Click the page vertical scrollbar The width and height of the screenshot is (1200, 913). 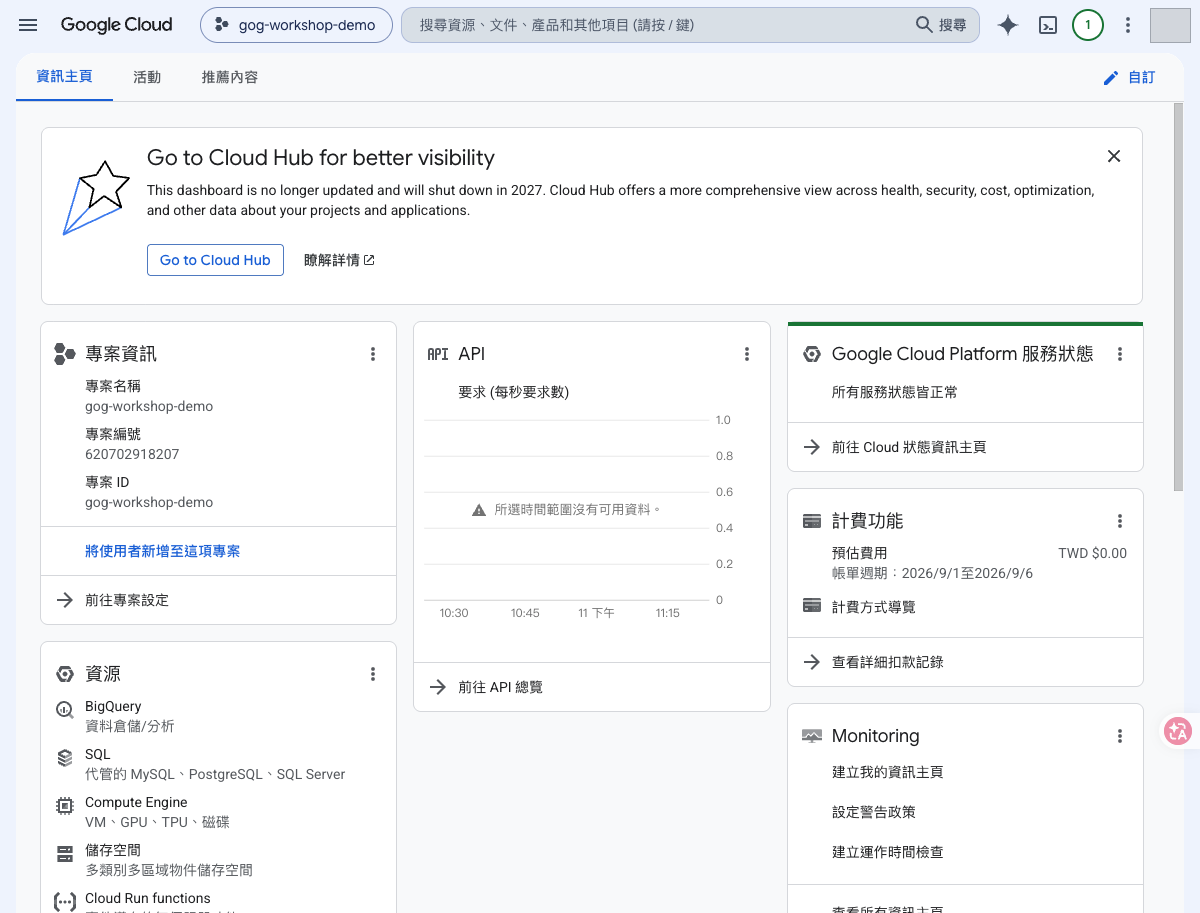point(1178,295)
